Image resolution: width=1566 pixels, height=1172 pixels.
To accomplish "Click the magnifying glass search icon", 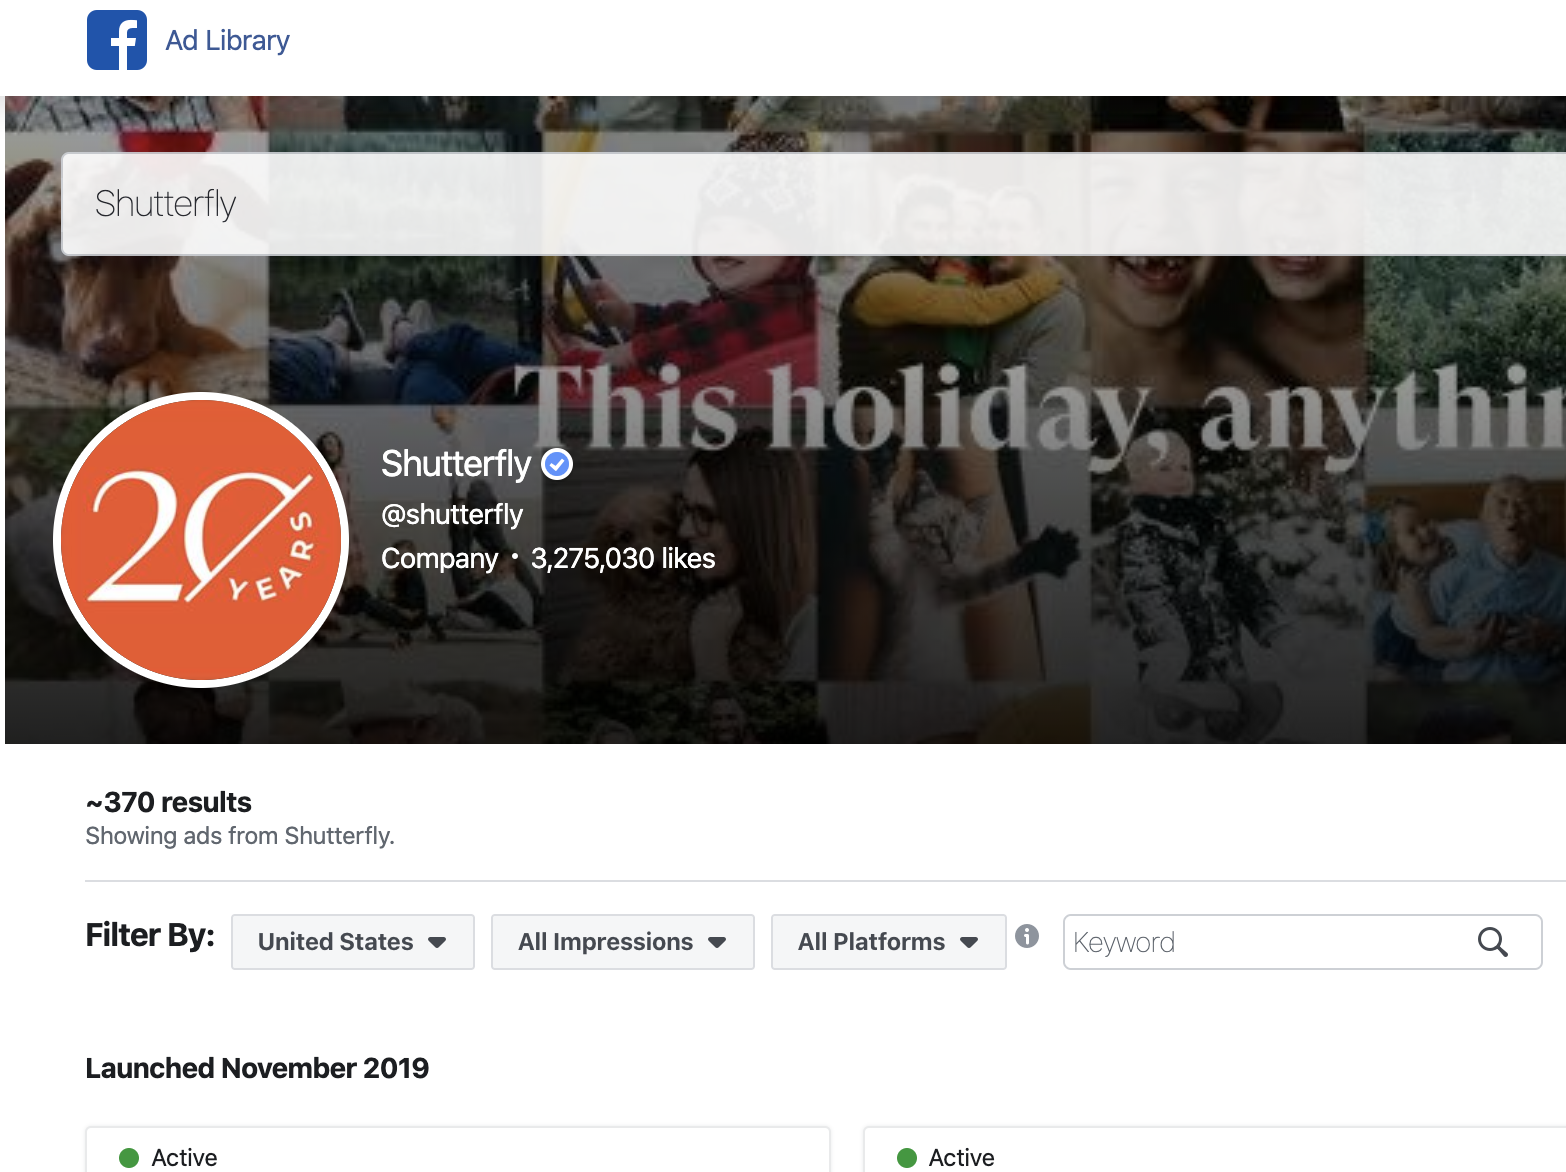I will click(1493, 942).
